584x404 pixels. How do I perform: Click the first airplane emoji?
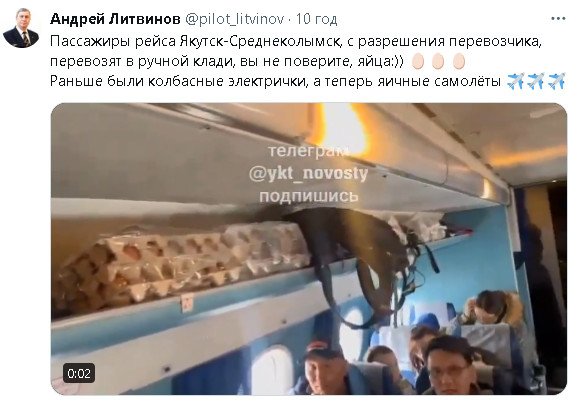click(515, 81)
